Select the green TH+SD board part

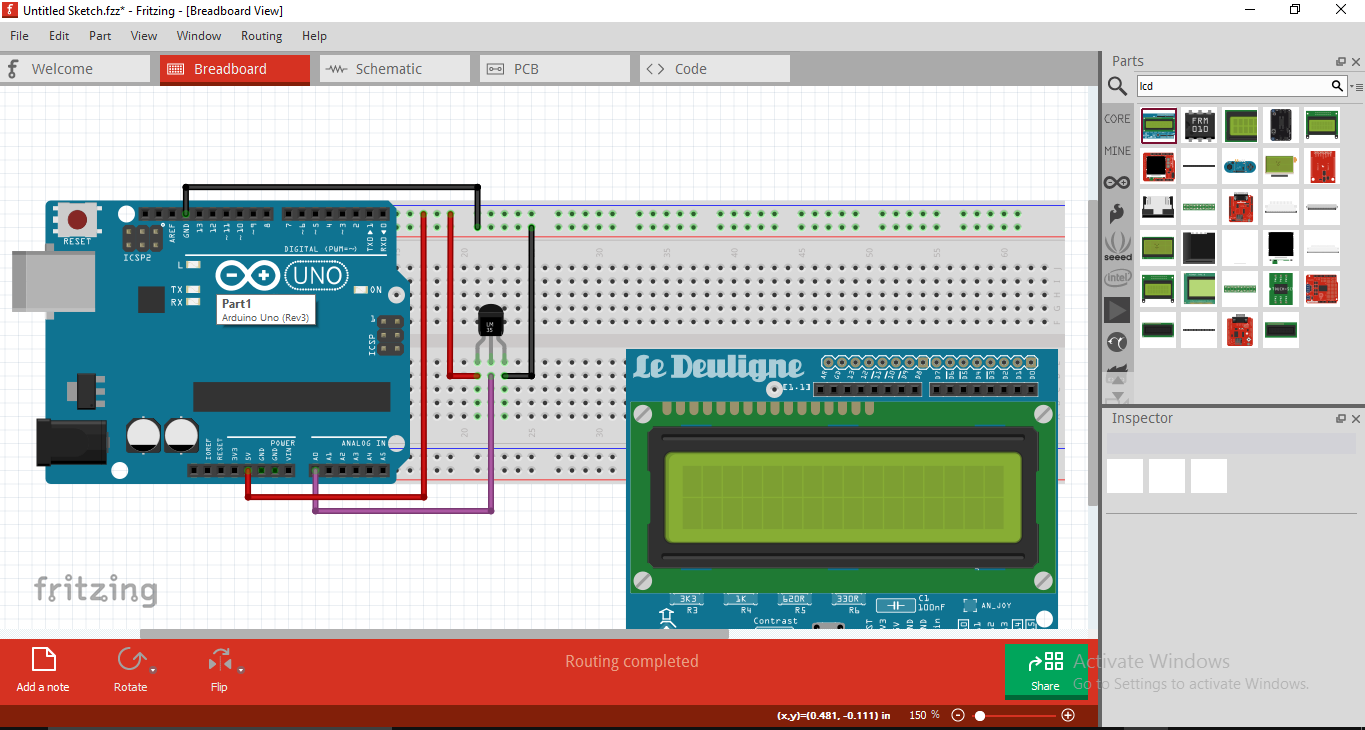1280,288
